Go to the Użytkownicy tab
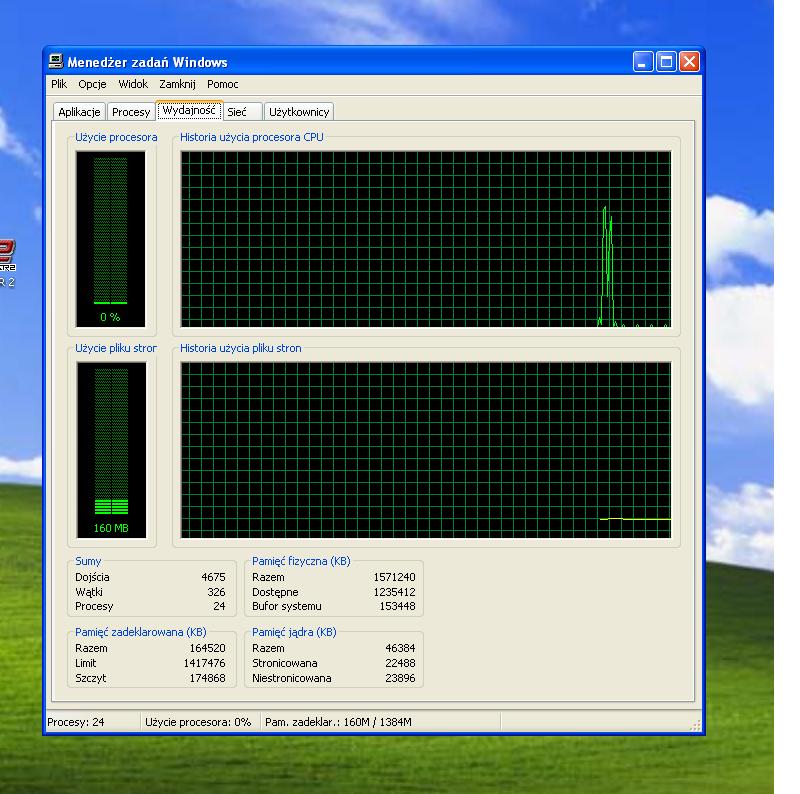 point(299,112)
